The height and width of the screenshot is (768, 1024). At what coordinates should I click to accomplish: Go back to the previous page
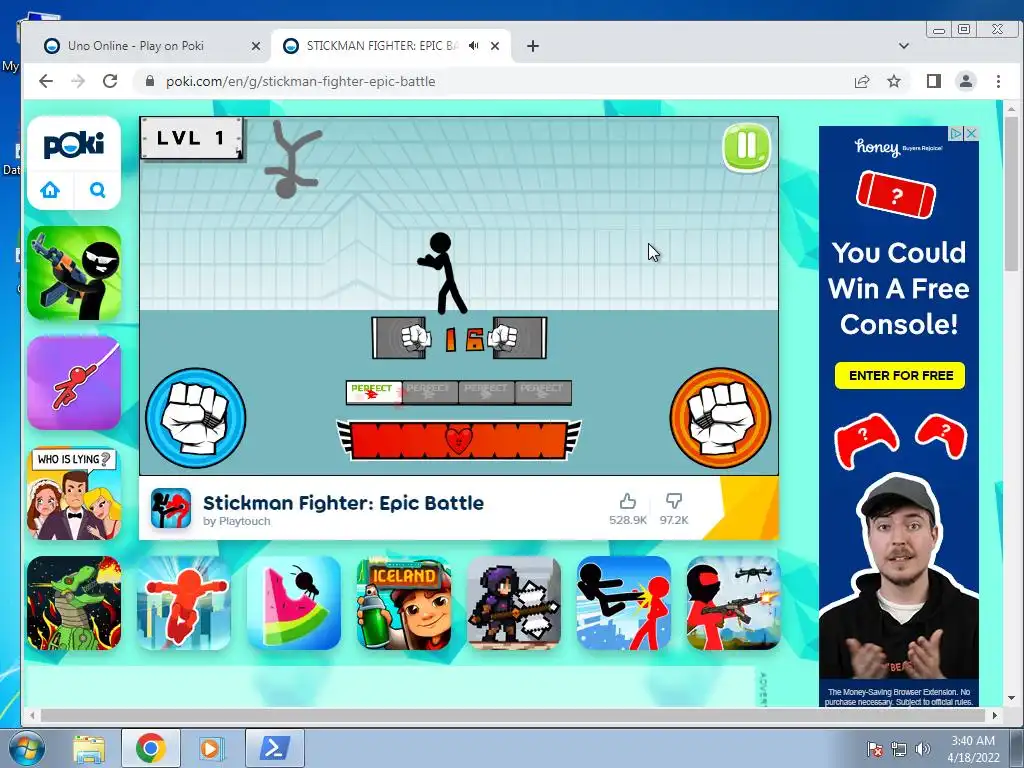pos(46,81)
